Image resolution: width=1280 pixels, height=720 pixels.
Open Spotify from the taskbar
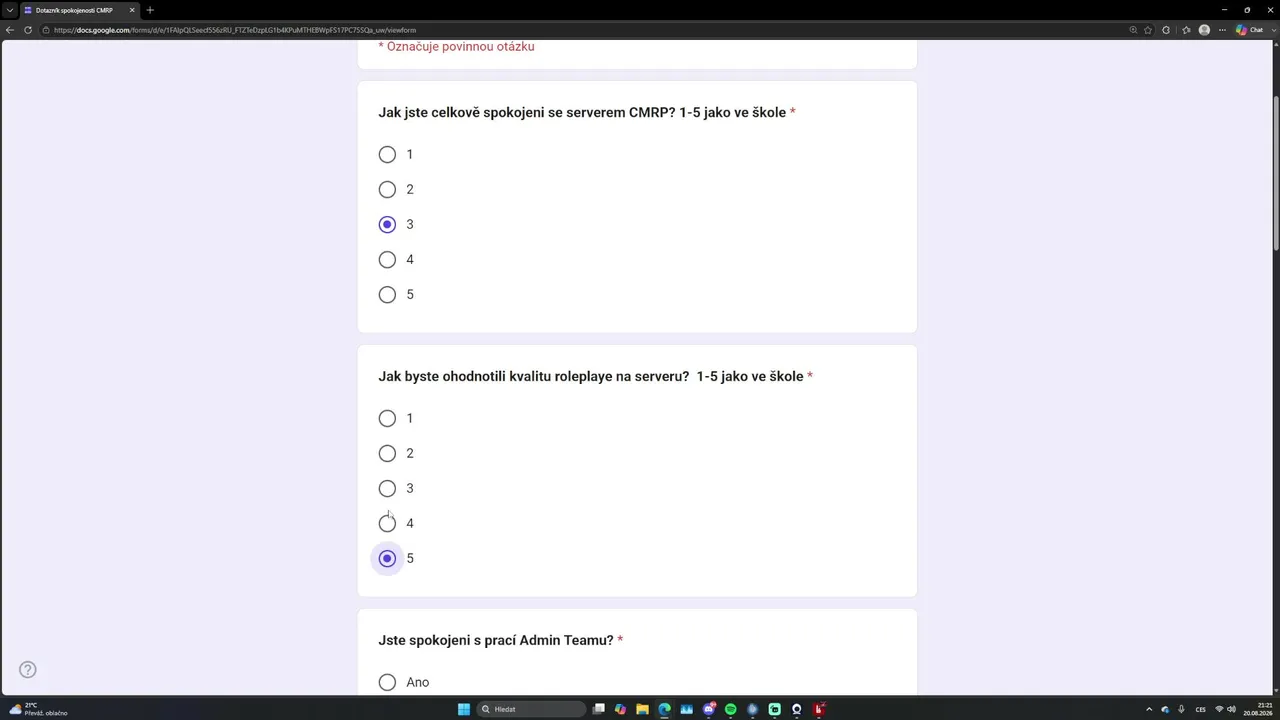point(731,709)
